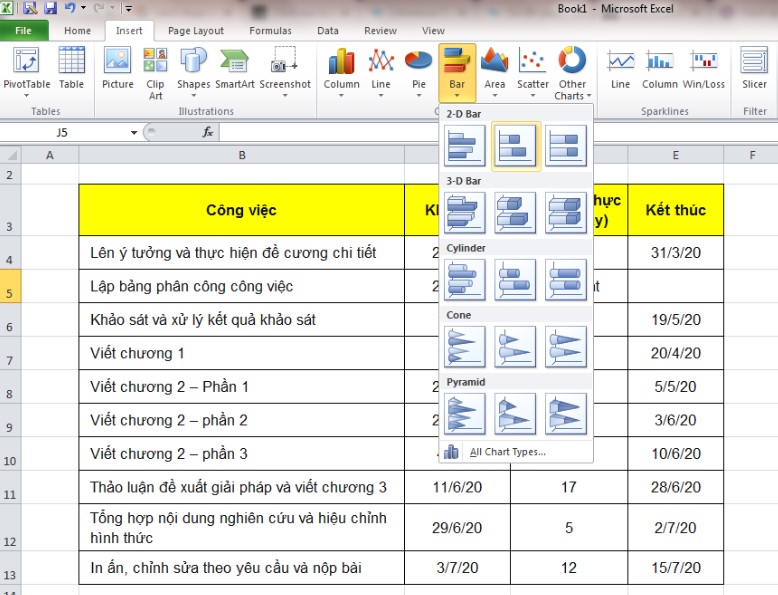Image resolution: width=778 pixels, height=595 pixels.
Task: Customize the Quick Access Toolbar dropdown
Action: tap(128, 8)
